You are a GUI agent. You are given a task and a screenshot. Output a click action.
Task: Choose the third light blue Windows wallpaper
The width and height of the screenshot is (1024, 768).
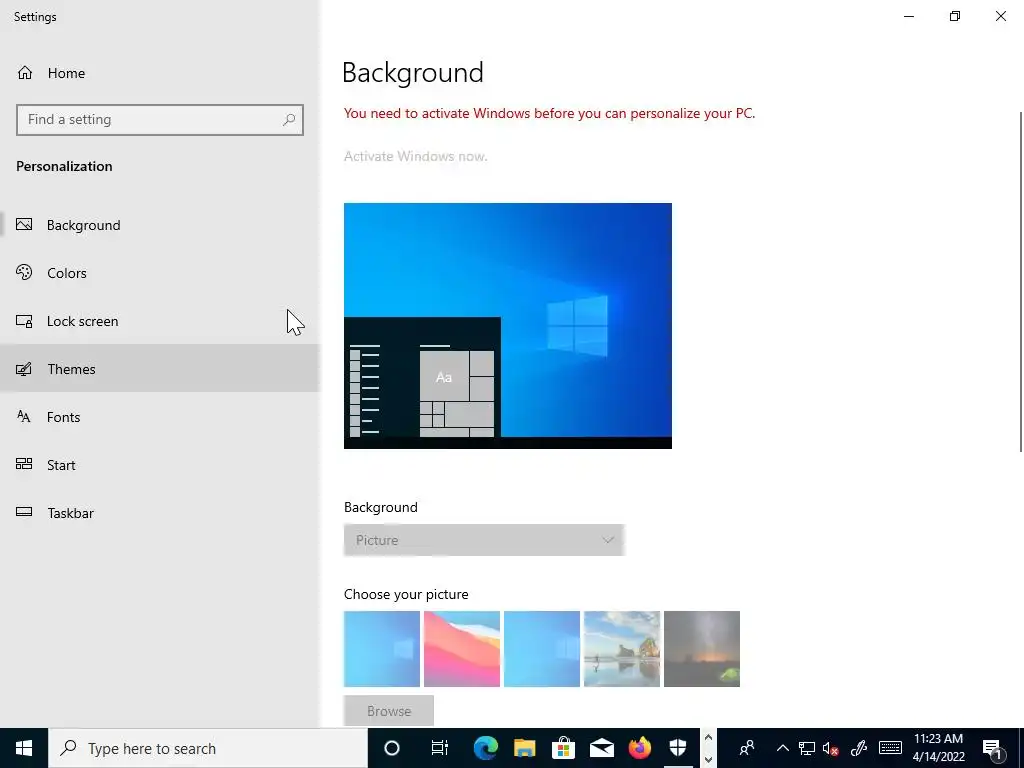(542, 649)
